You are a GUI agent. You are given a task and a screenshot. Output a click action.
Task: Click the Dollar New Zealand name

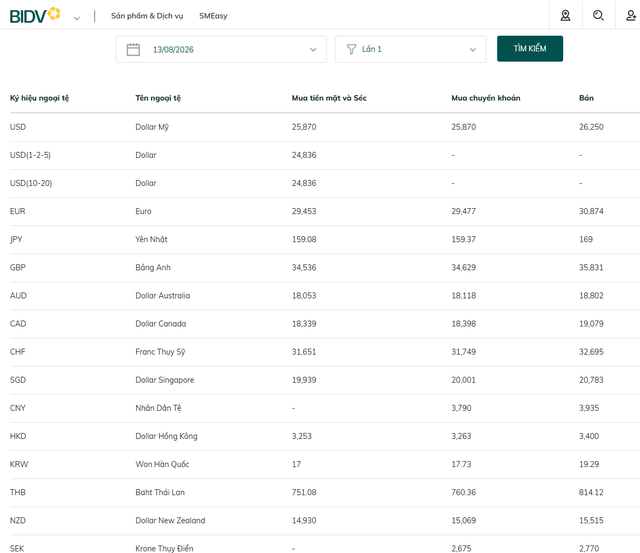tap(170, 521)
